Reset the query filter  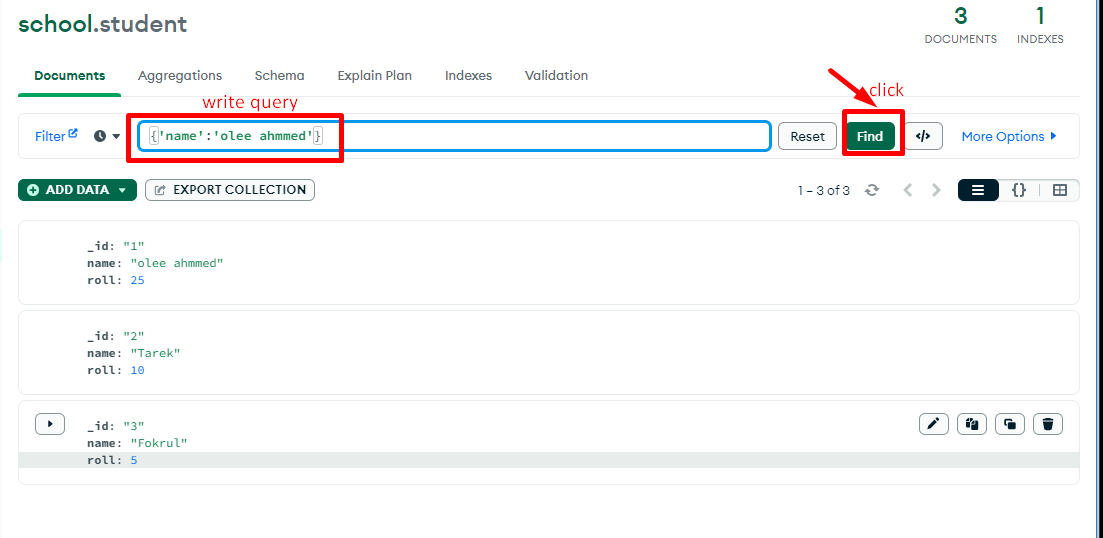point(807,136)
